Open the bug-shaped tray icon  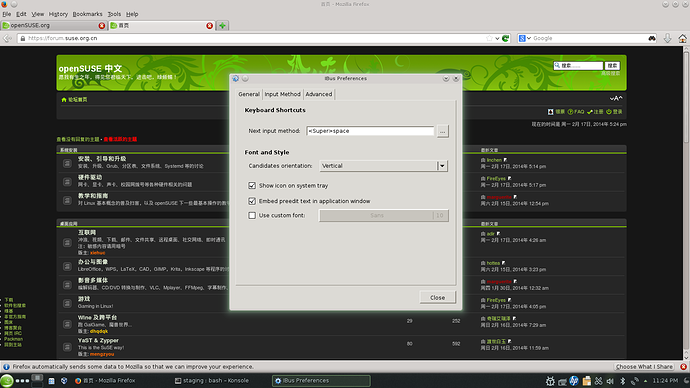tap(550, 381)
